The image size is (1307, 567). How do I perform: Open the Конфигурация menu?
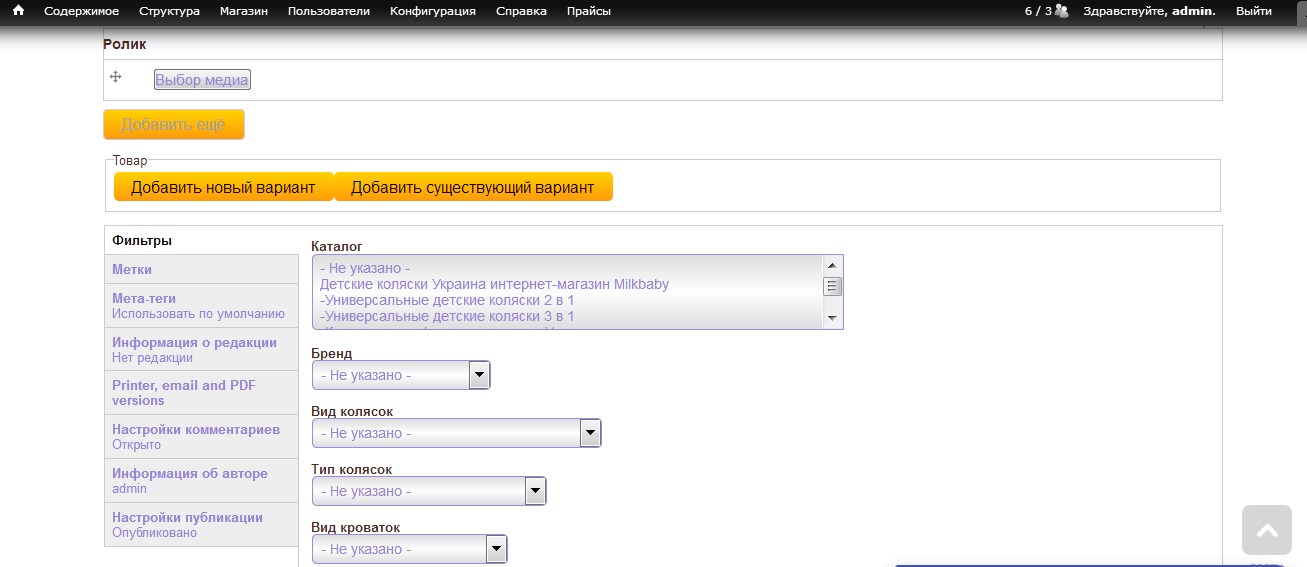coord(433,11)
